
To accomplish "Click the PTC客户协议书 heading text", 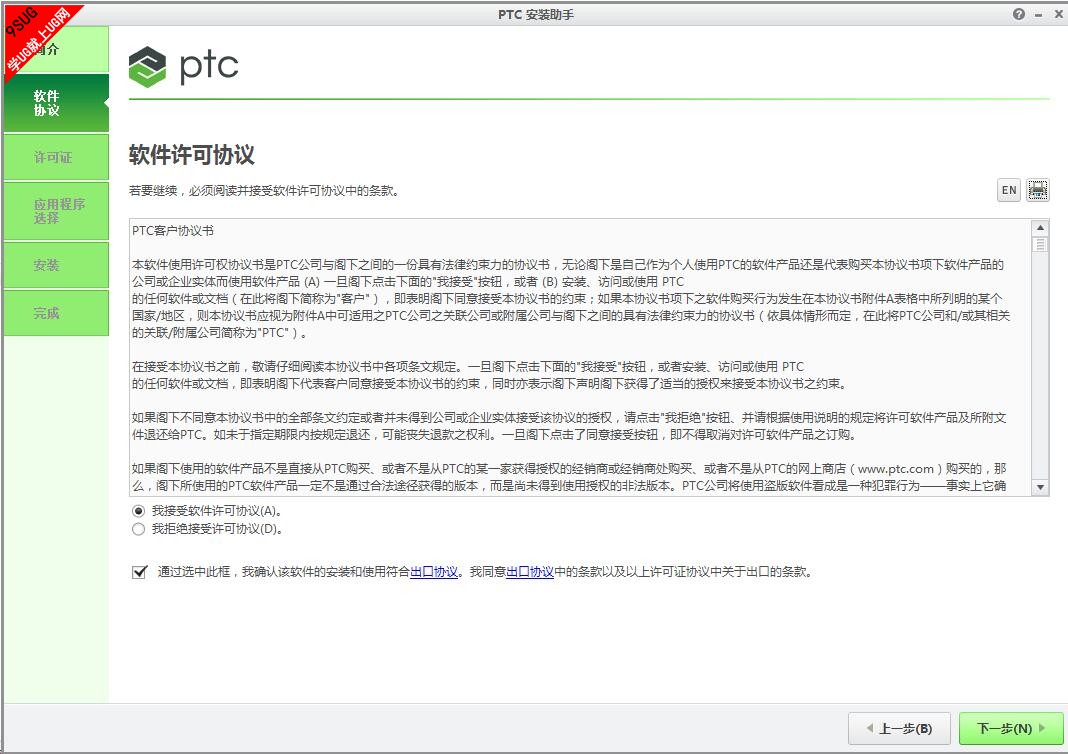I will [x=173, y=231].
